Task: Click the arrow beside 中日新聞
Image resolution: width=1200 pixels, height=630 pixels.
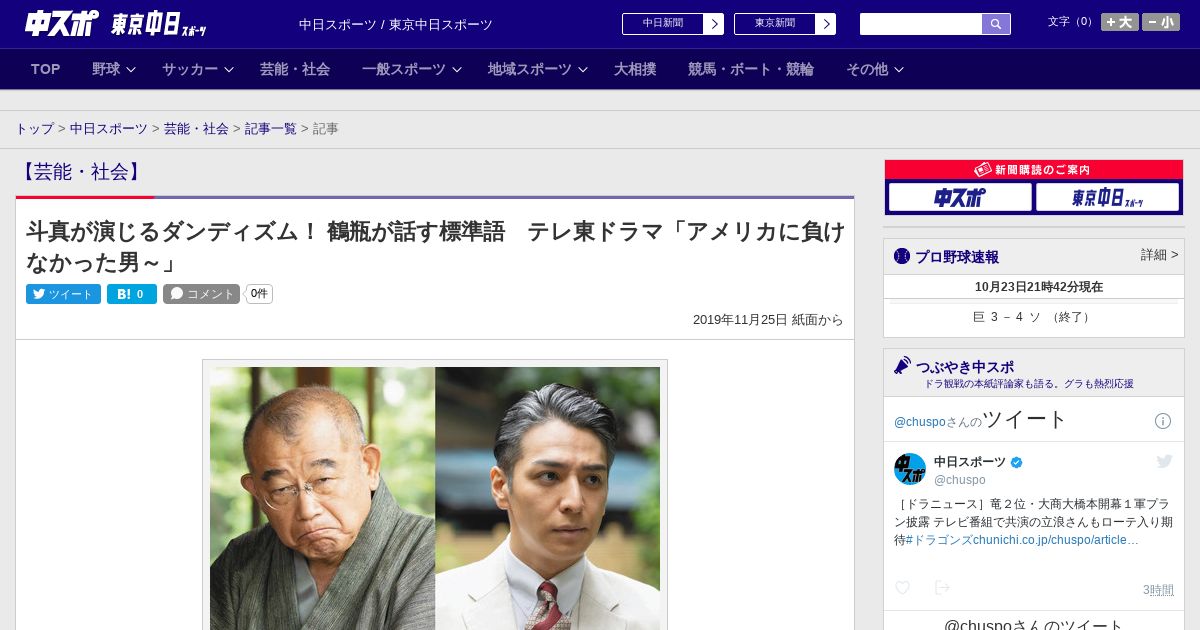Action: (714, 24)
